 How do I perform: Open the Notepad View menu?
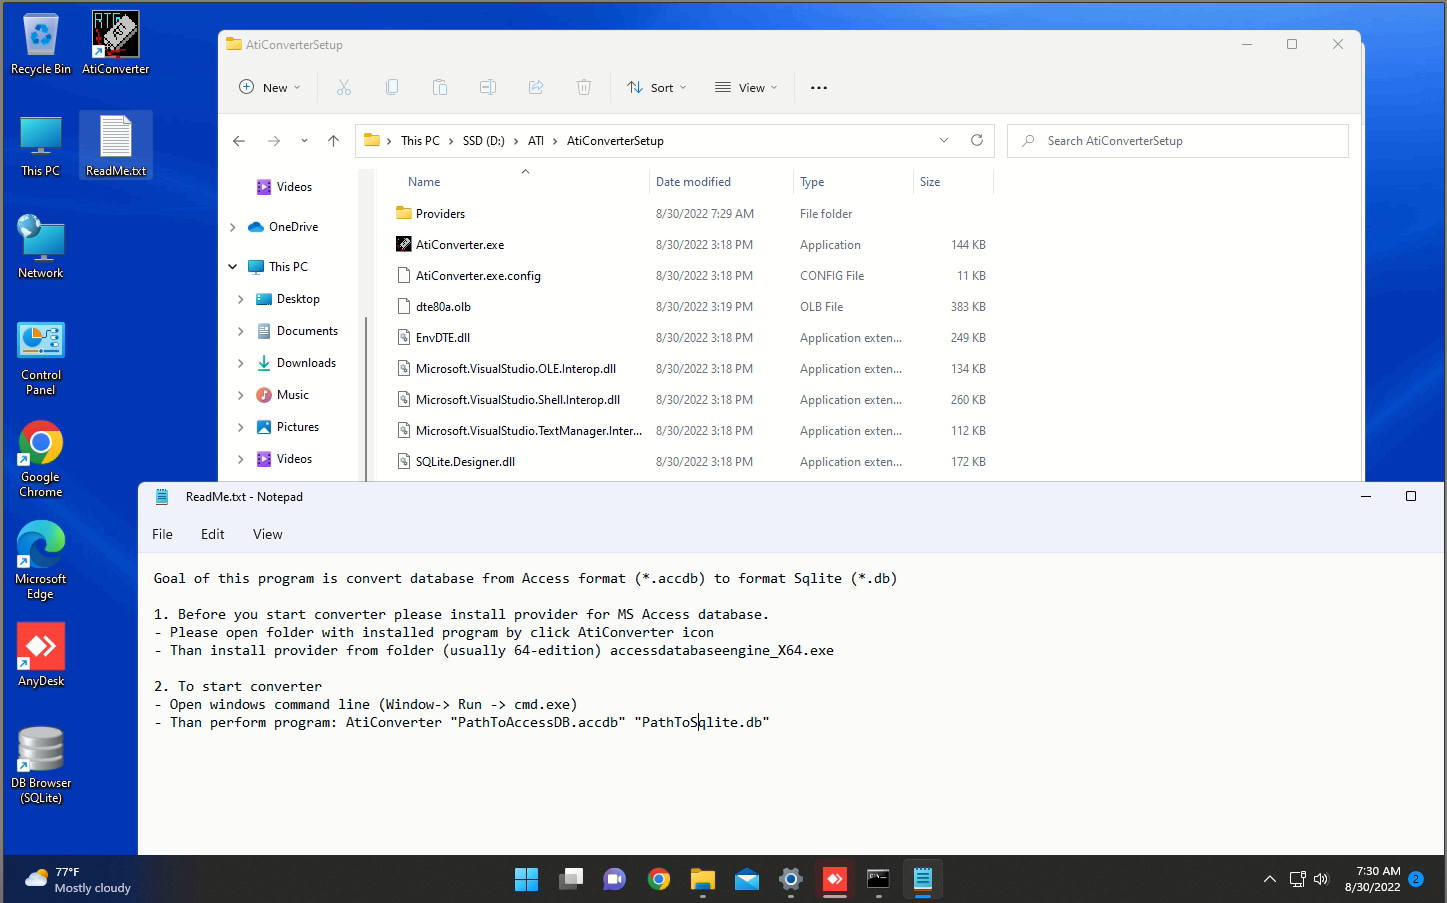(268, 534)
